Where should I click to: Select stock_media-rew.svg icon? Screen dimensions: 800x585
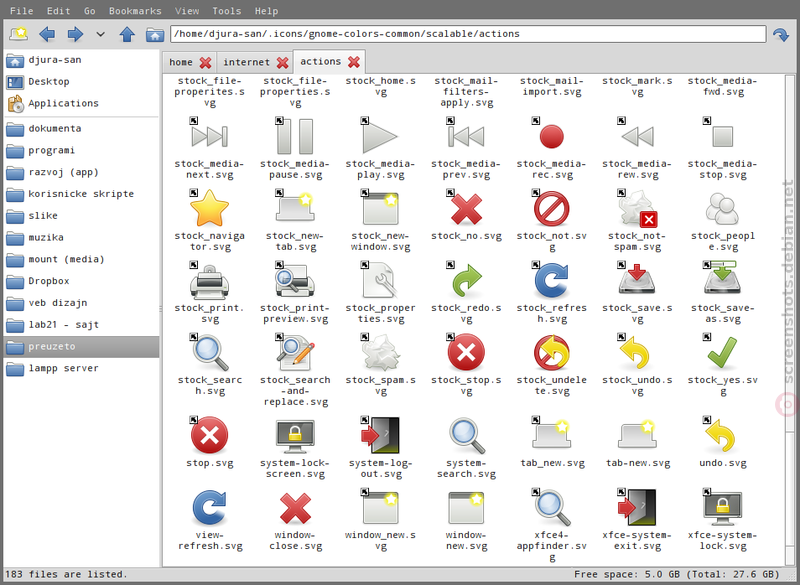point(637,136)
